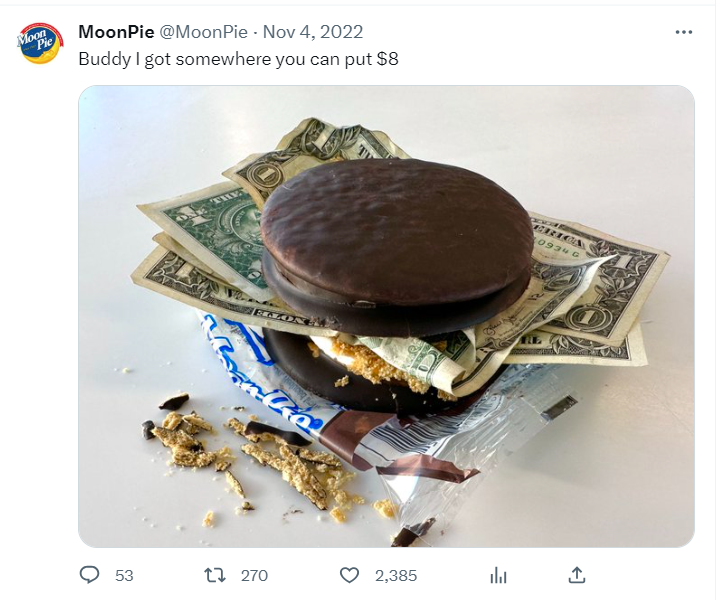
Task: Click the dollar bill at the photo's right
Action: [x=610, y=290]
